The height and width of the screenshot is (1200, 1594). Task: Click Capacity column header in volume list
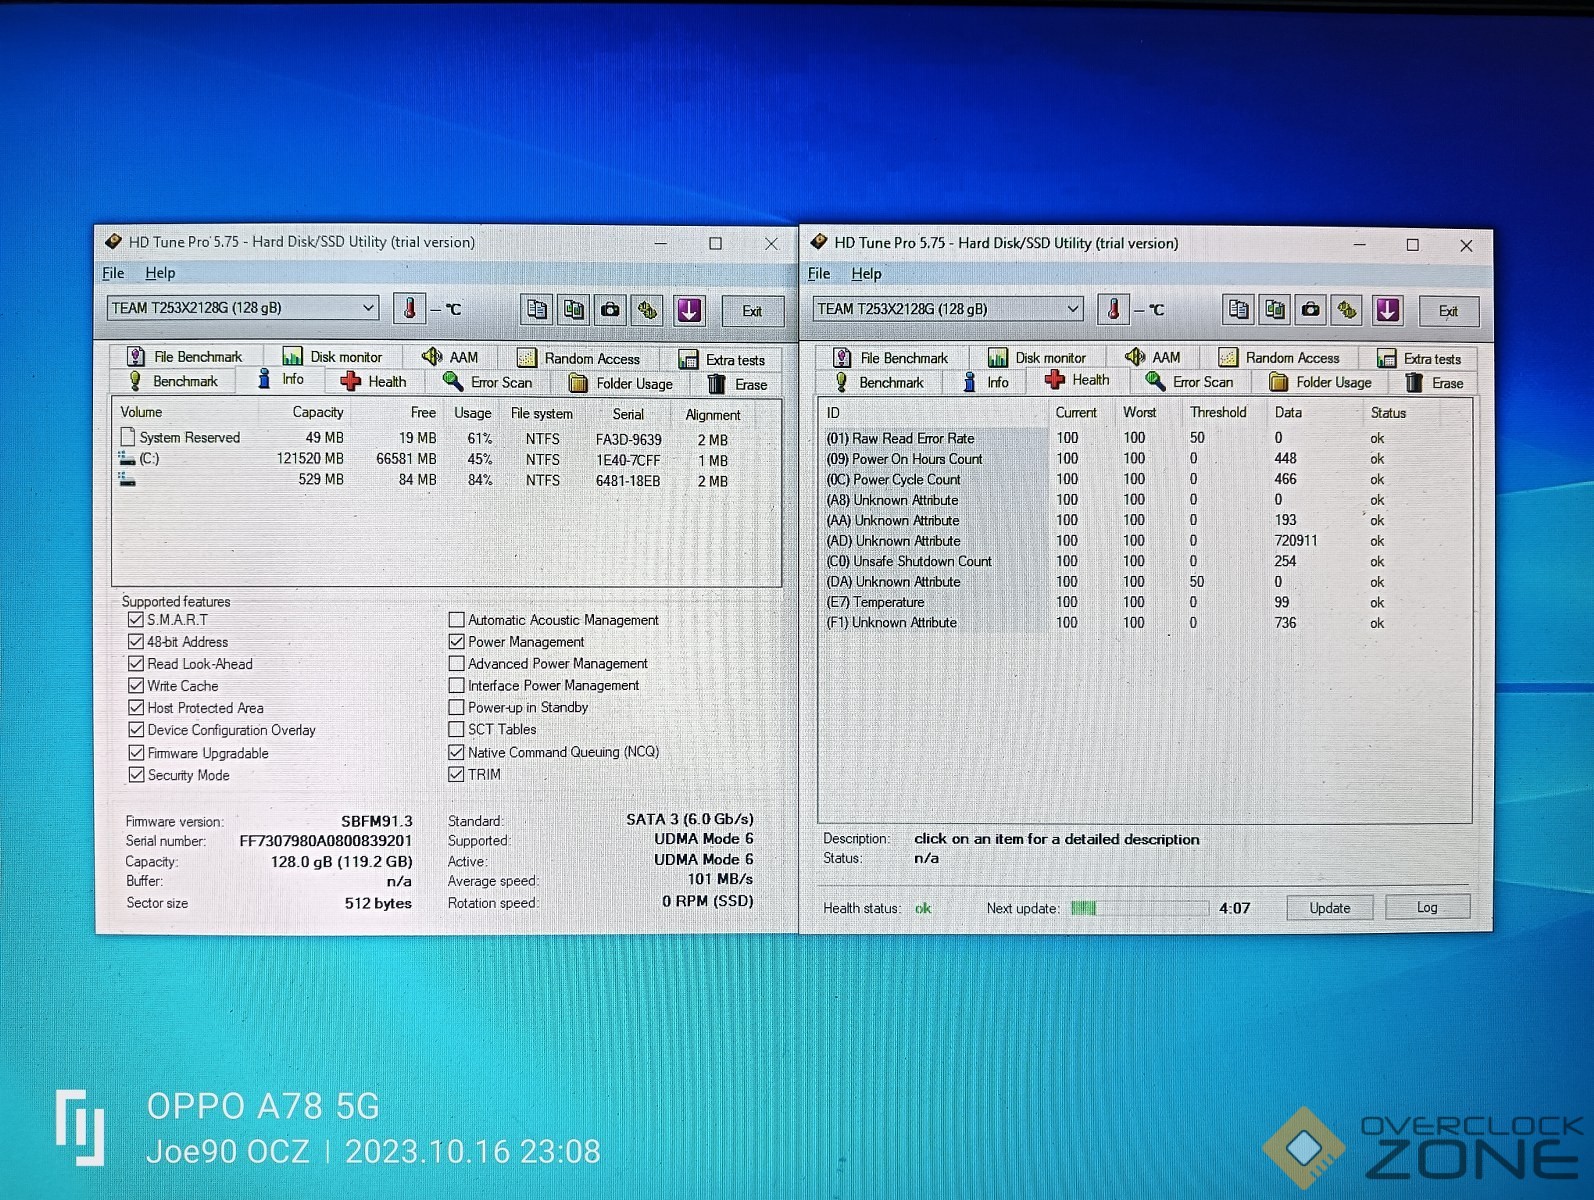pyautogui.click(x=318, y=412)
